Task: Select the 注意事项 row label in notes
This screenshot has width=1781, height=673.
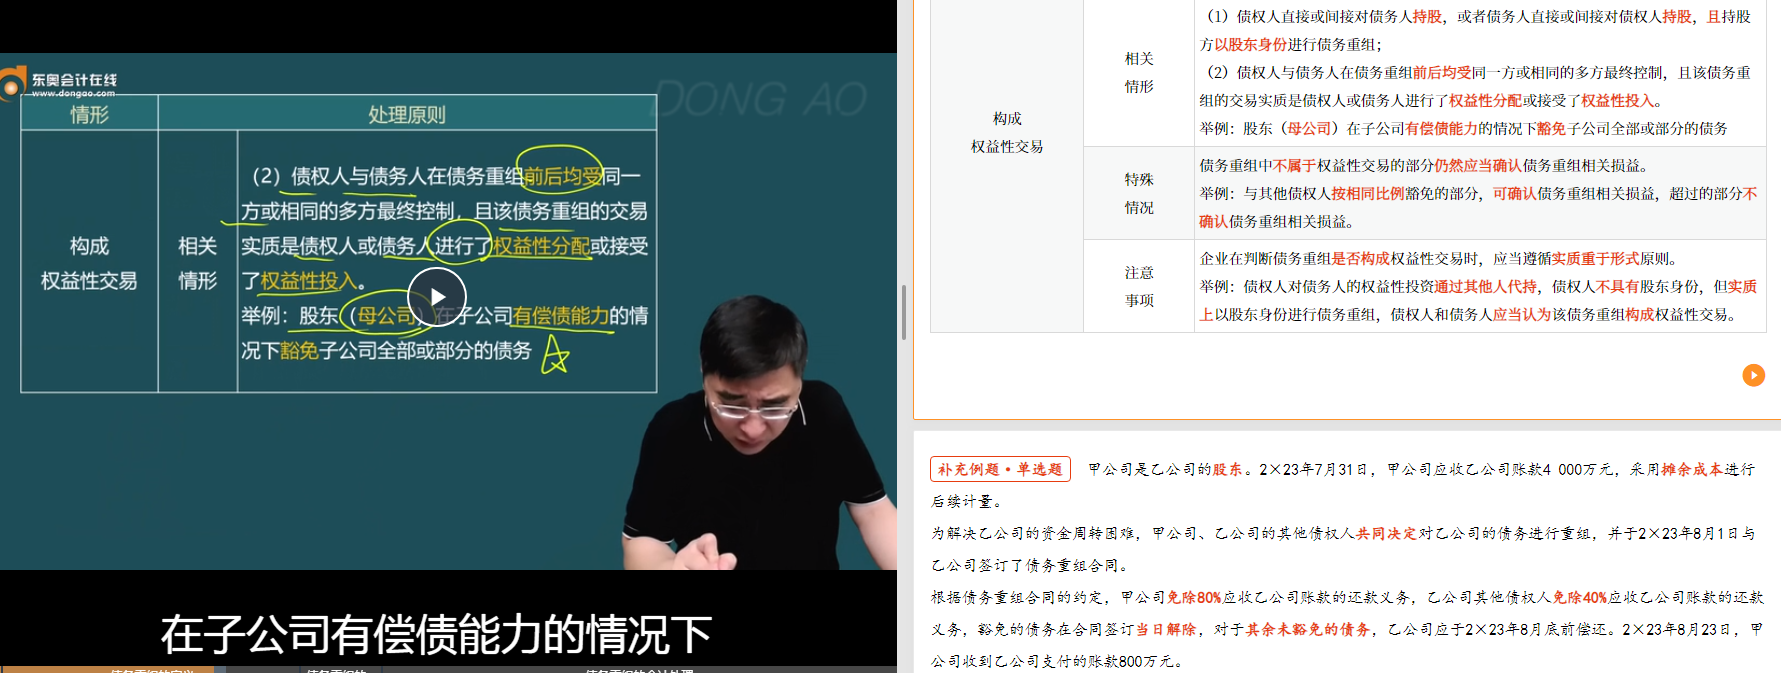Action: pos(1139,286)
